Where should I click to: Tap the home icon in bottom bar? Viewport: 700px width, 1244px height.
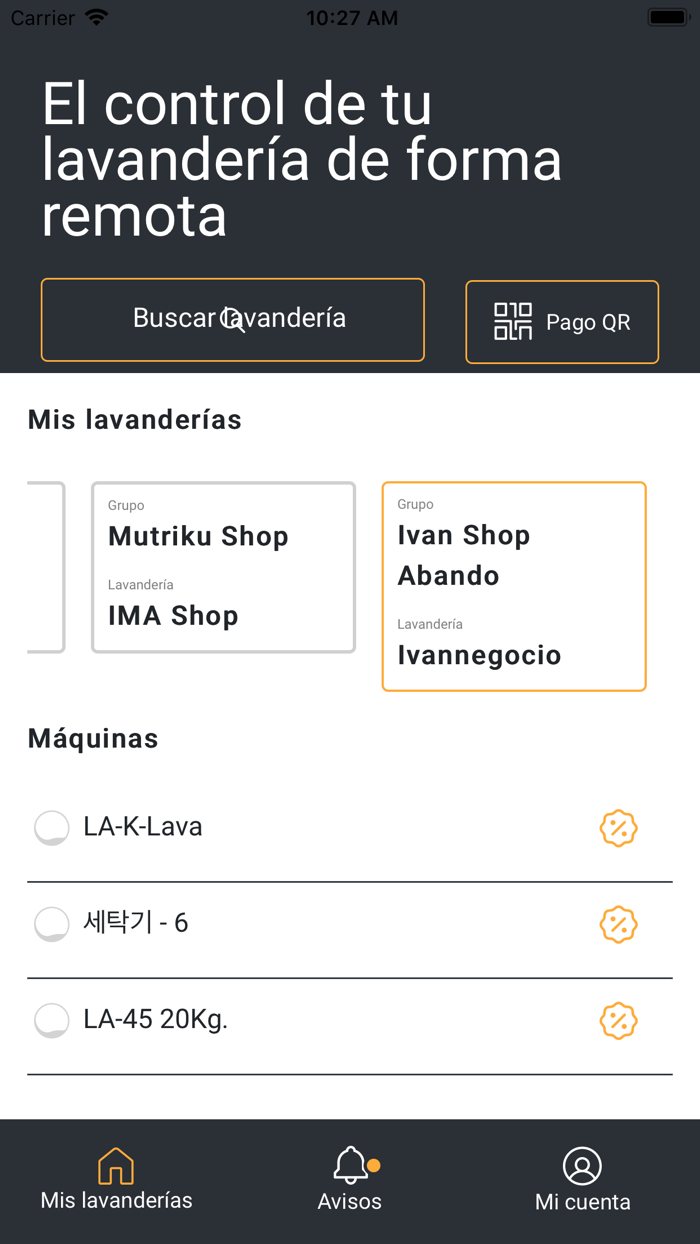click(116, 1166)
